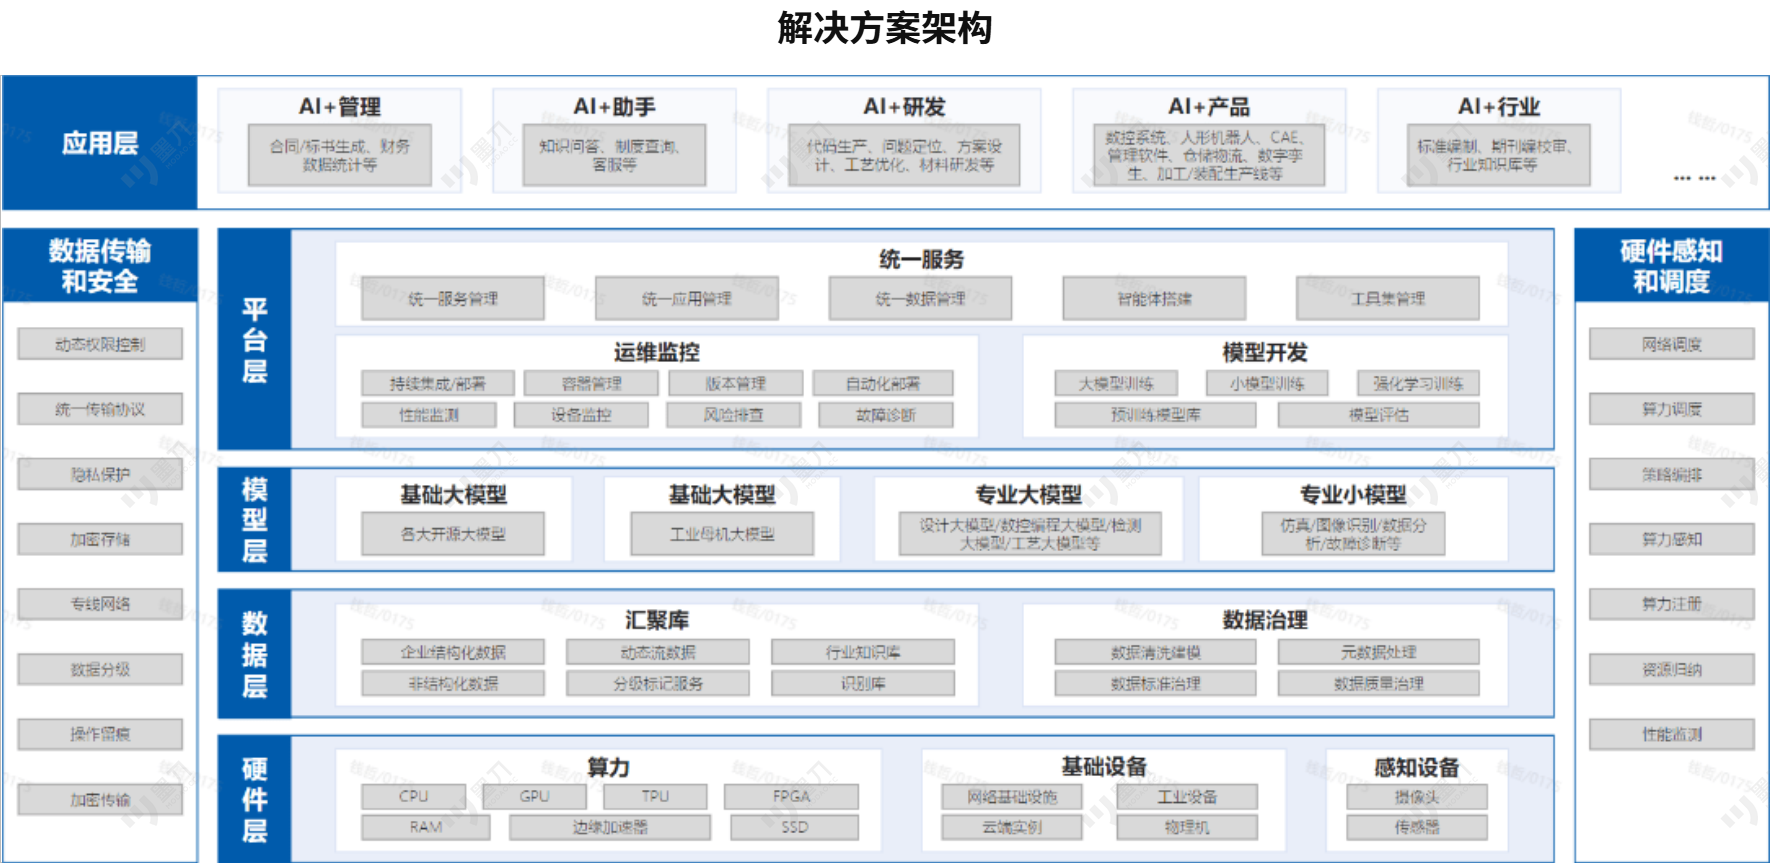Select the 持续集成/部署 box
Viewport: 1770px width, 863px height.
coord(437,383)
